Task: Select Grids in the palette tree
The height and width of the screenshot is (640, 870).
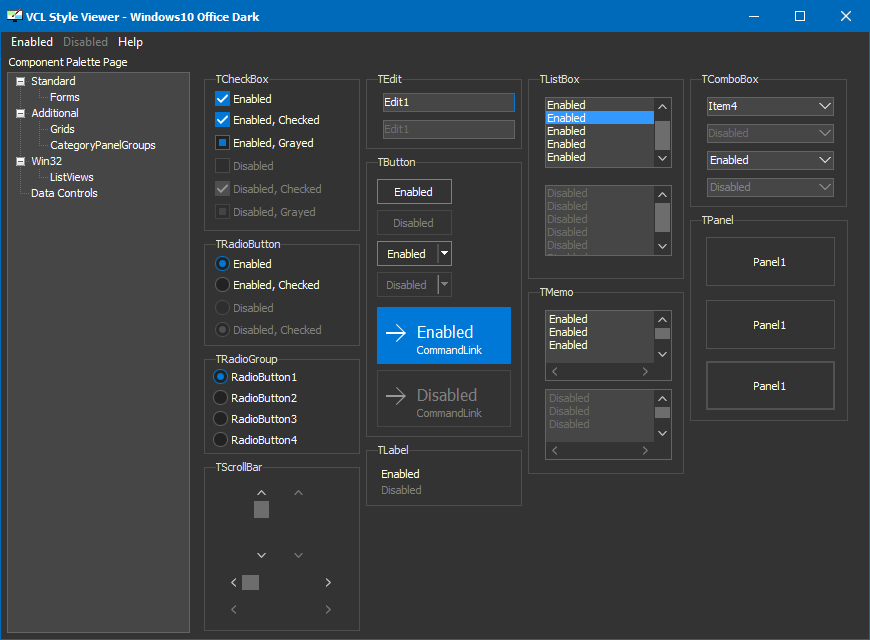Action: (62, 129)
